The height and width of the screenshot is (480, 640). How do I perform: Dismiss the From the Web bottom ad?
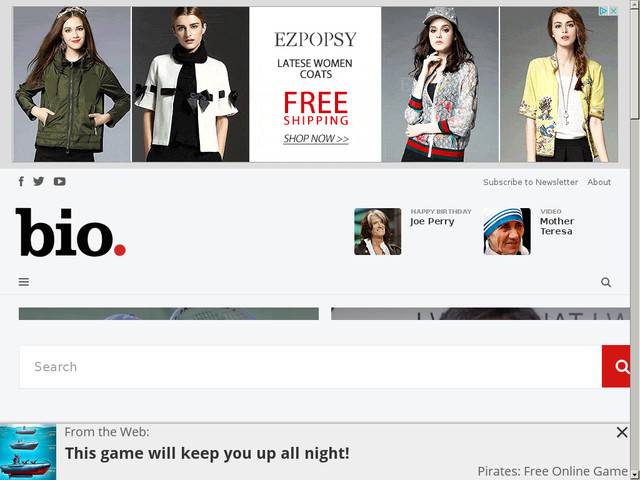tap(622, 432)
